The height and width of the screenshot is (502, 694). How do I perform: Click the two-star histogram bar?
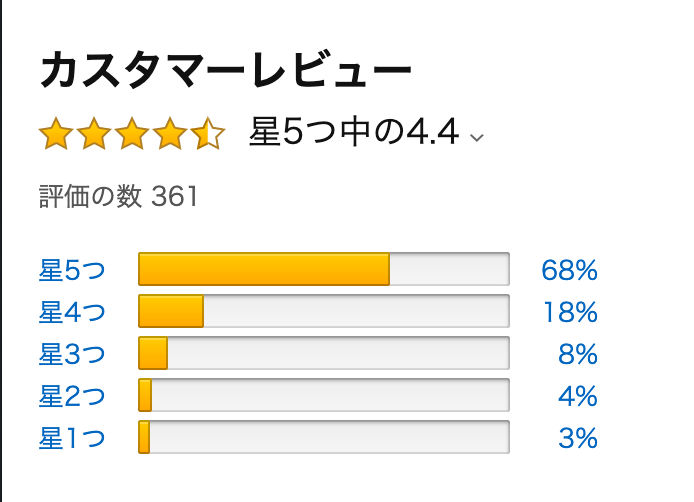(324, 395)
